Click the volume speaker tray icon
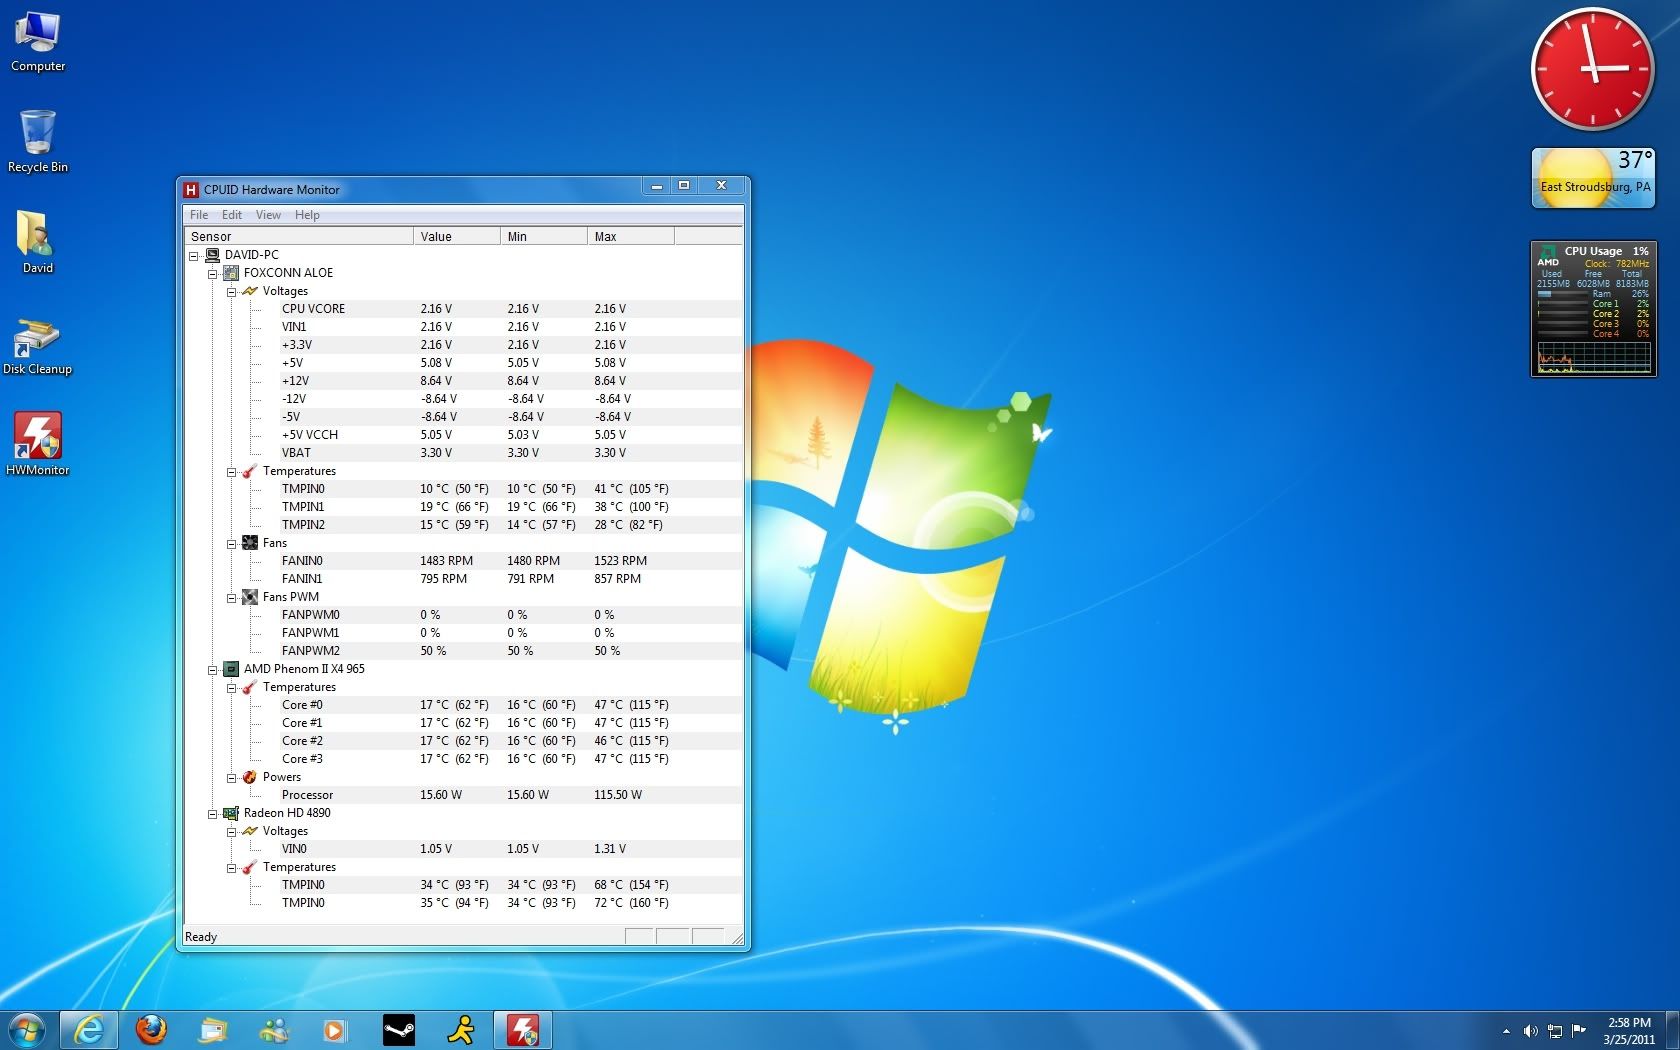 point(1530,1030)
